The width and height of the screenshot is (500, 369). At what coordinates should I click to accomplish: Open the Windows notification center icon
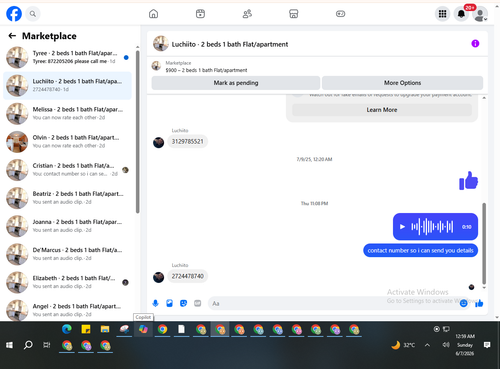tap(487, 345)
